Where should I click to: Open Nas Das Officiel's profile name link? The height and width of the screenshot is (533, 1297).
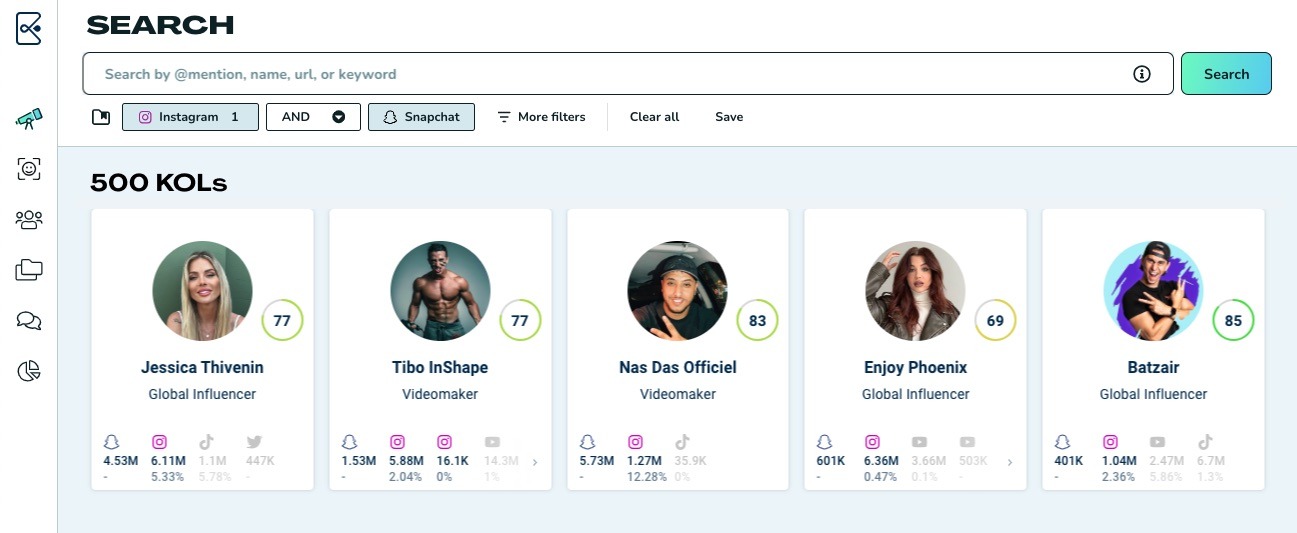678,367
